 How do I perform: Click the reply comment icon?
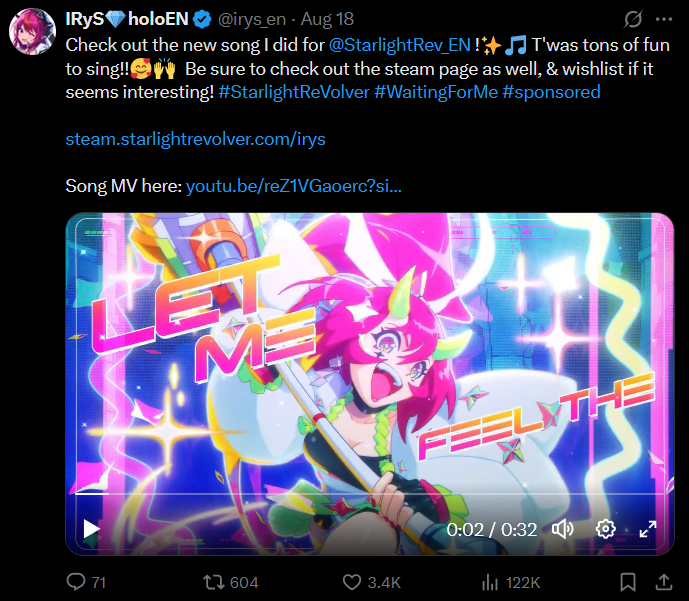(x=76, y=582)
